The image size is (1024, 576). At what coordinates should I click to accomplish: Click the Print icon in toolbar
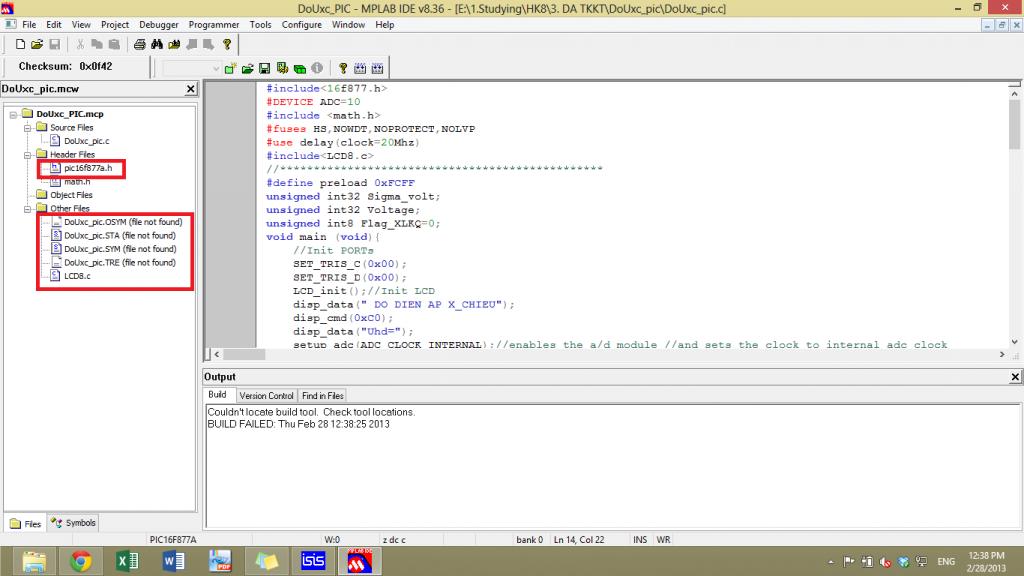coord(141,45)
